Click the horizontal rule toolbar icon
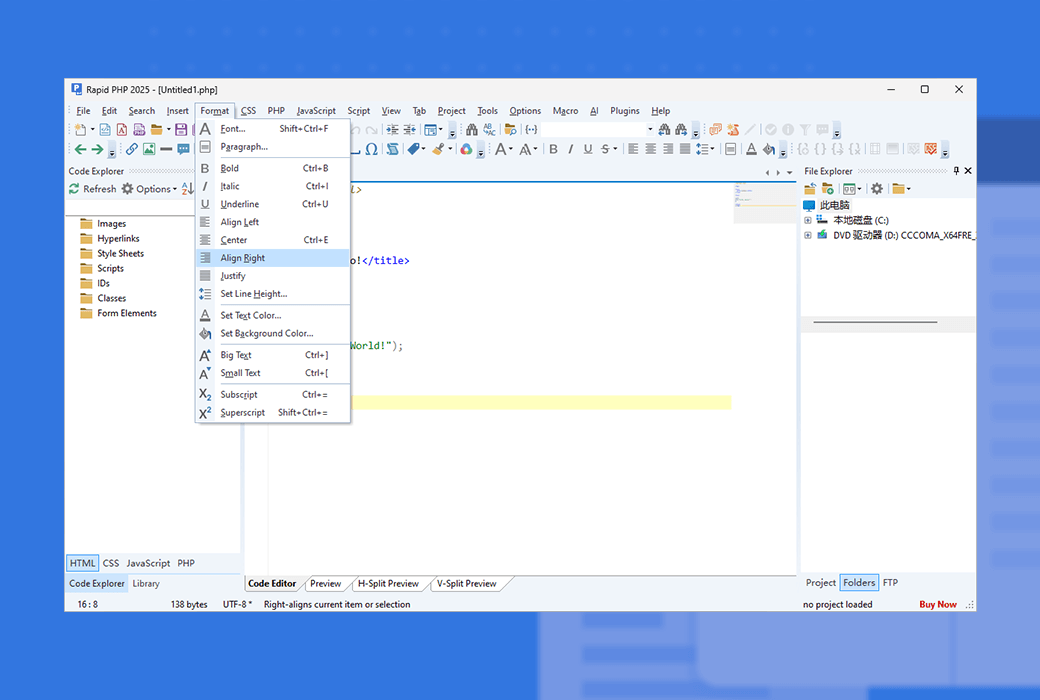Screen dimensions: 1040x700 (x=166, y=149)
